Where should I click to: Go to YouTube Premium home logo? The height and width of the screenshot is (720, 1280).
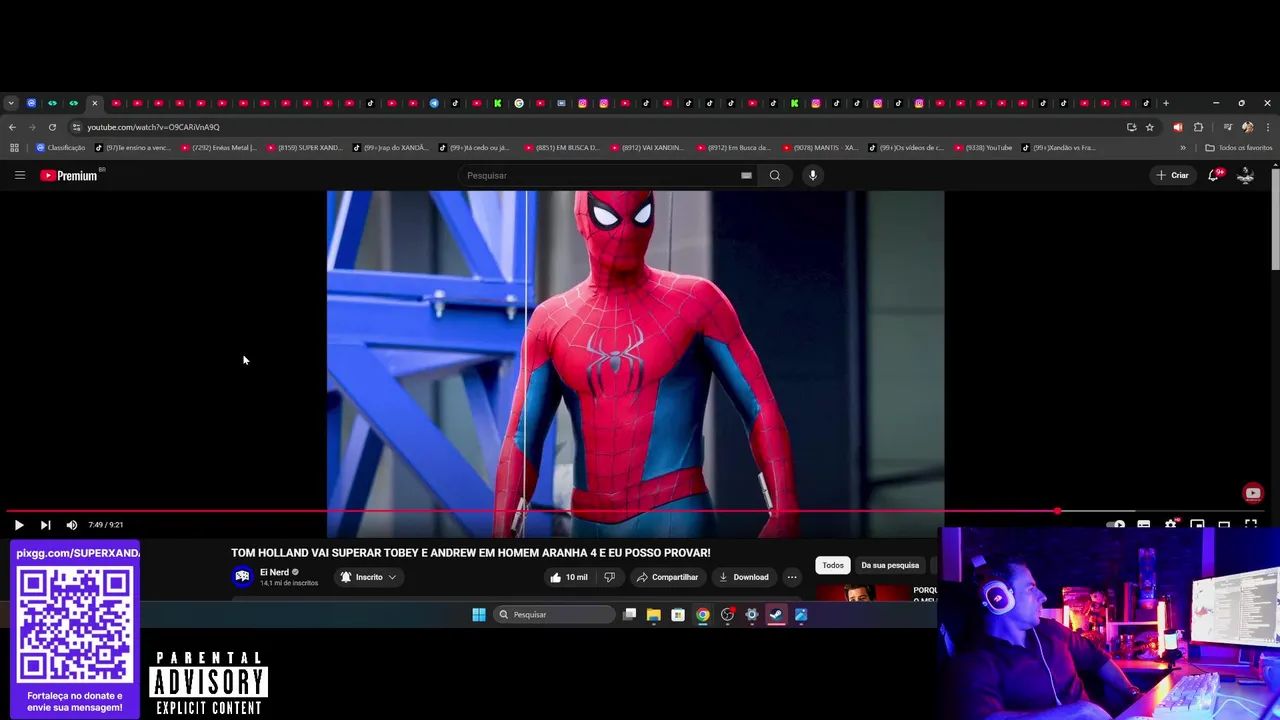point(70,175)
